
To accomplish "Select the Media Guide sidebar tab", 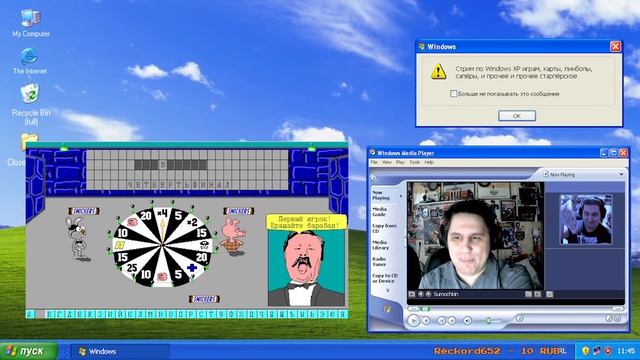I will coord(380,211).
